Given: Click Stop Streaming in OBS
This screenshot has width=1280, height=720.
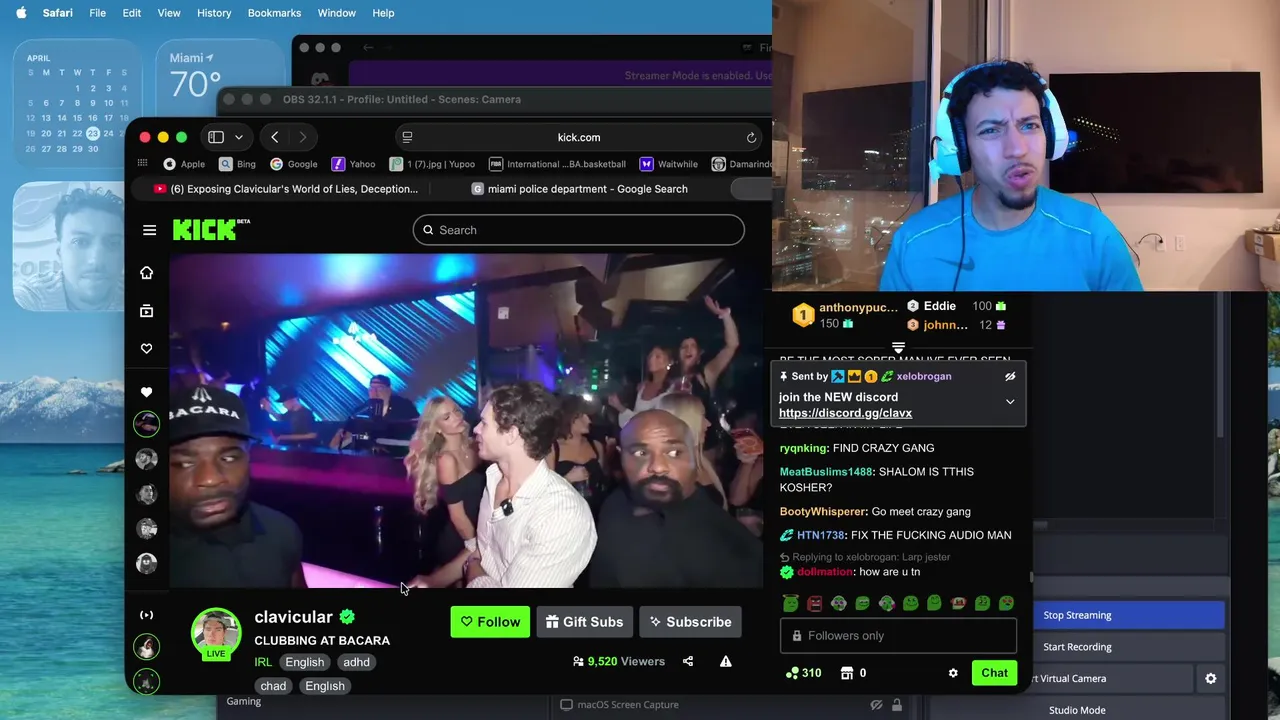Looking at the screenshot, I should [x=1129, y=615].
